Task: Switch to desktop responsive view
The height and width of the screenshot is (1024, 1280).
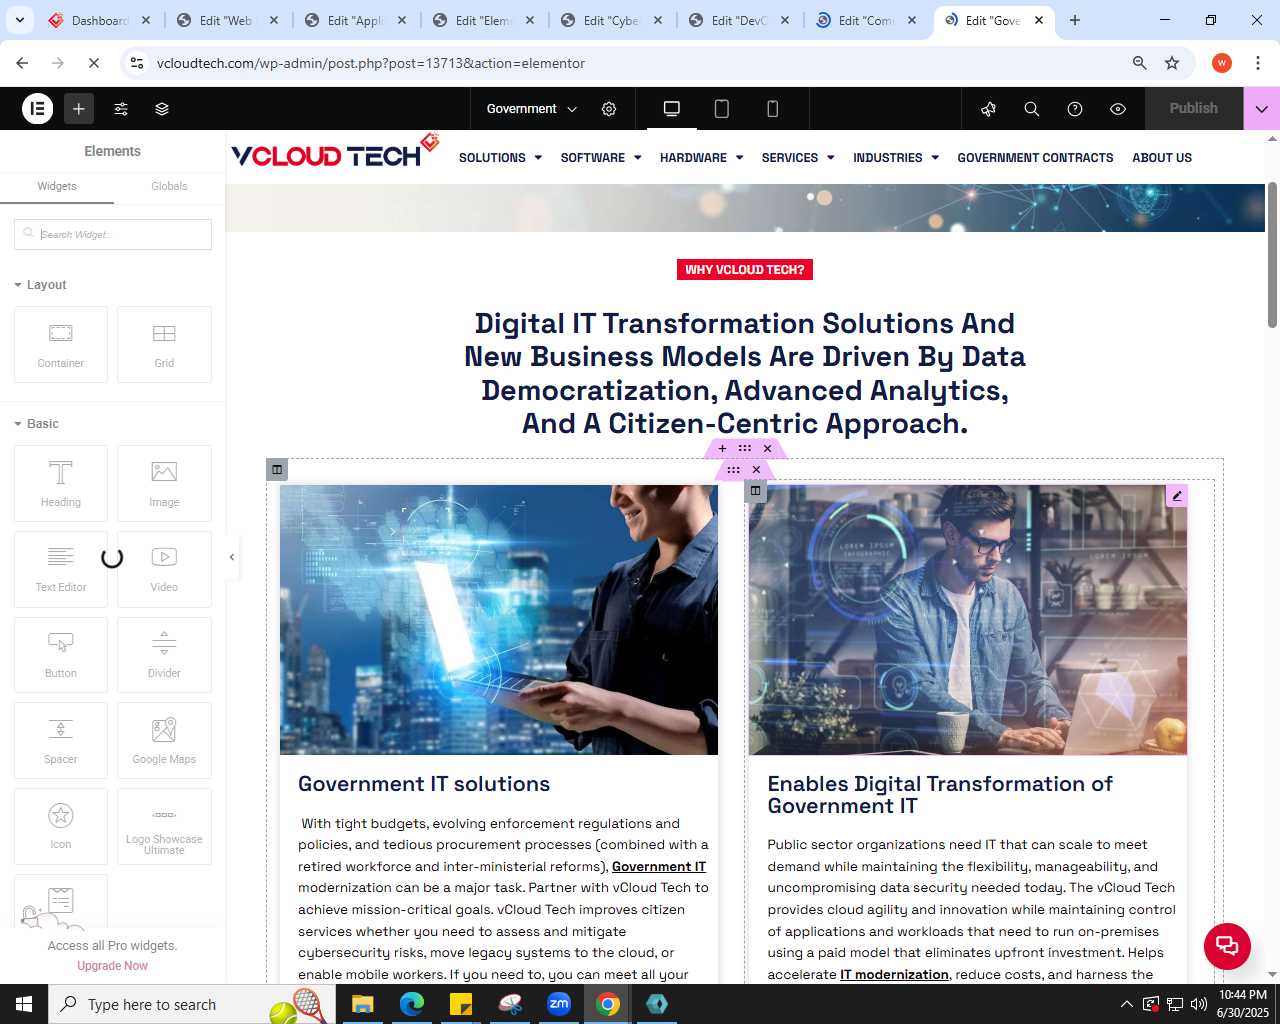Action: pyautogui.click(x=672, y=109)
